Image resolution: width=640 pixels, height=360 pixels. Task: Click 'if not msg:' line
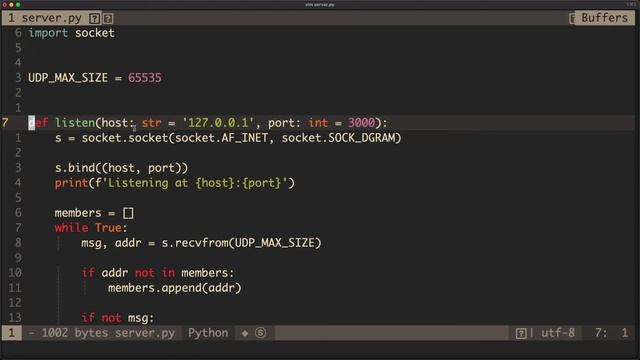tap(118, 318)
